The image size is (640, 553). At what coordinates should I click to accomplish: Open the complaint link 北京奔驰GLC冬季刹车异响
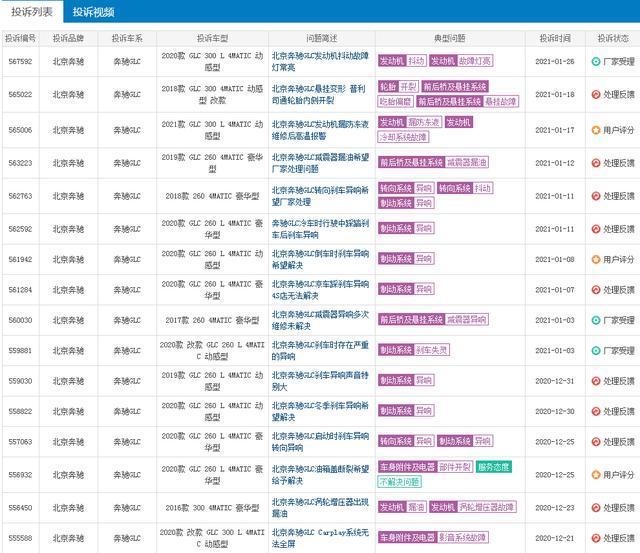(x=320, y=412)
